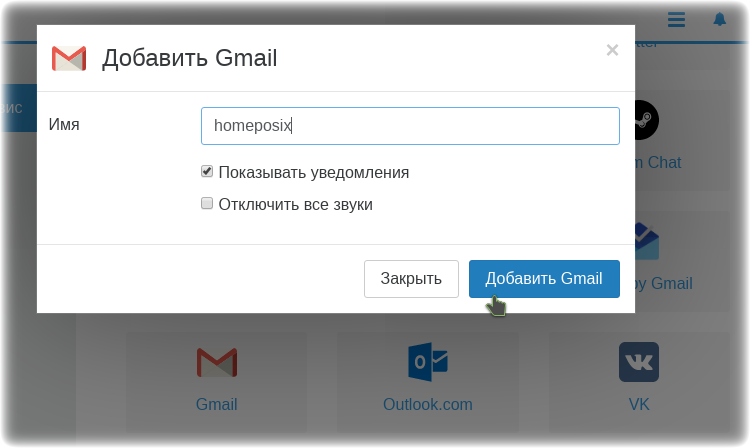
Task: Click the Gmail logo in the dialog header
Action: click(x=69, y=58)
